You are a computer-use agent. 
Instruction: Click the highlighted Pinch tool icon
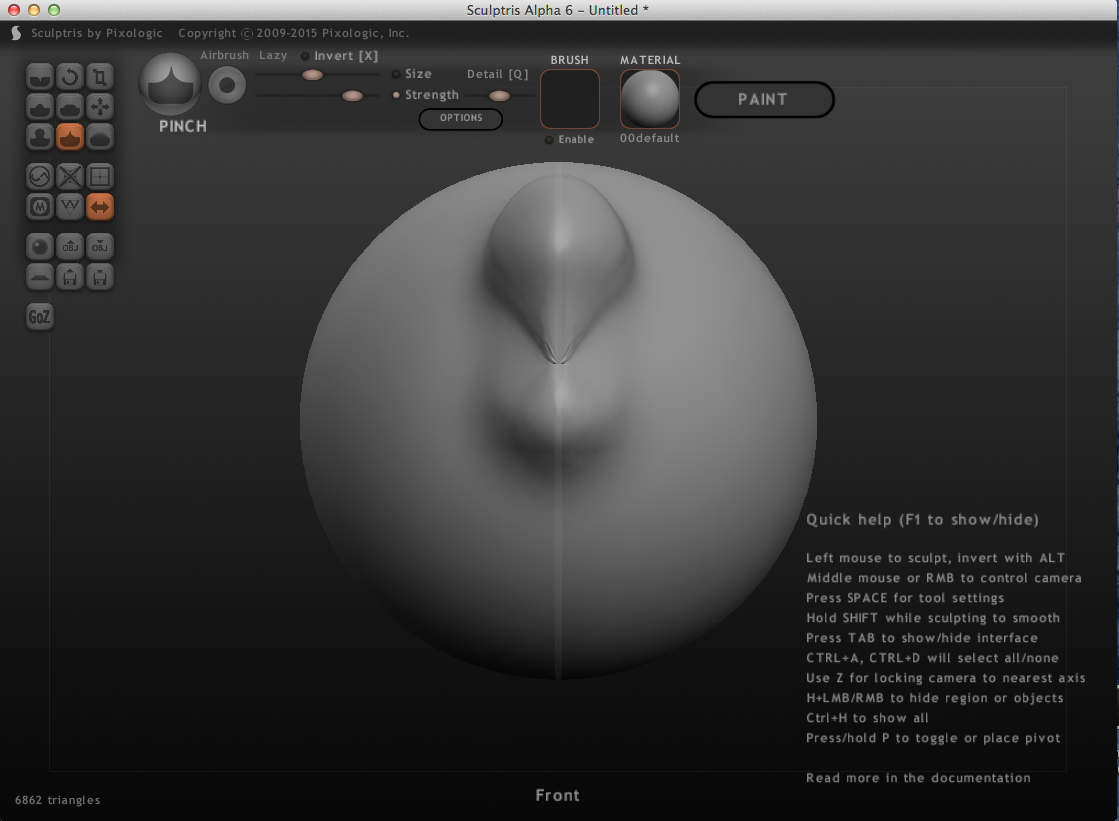[70, 136]
